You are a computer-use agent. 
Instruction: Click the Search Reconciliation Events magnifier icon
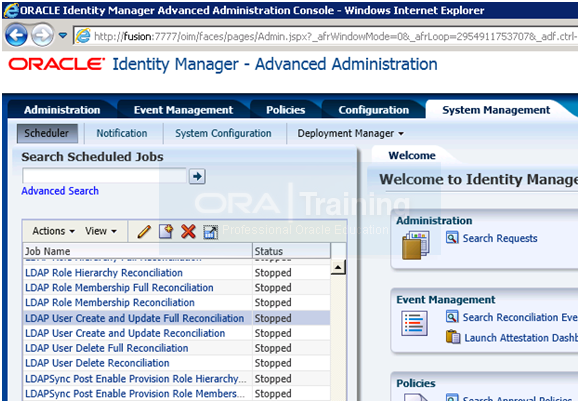(x=452, y=317)
